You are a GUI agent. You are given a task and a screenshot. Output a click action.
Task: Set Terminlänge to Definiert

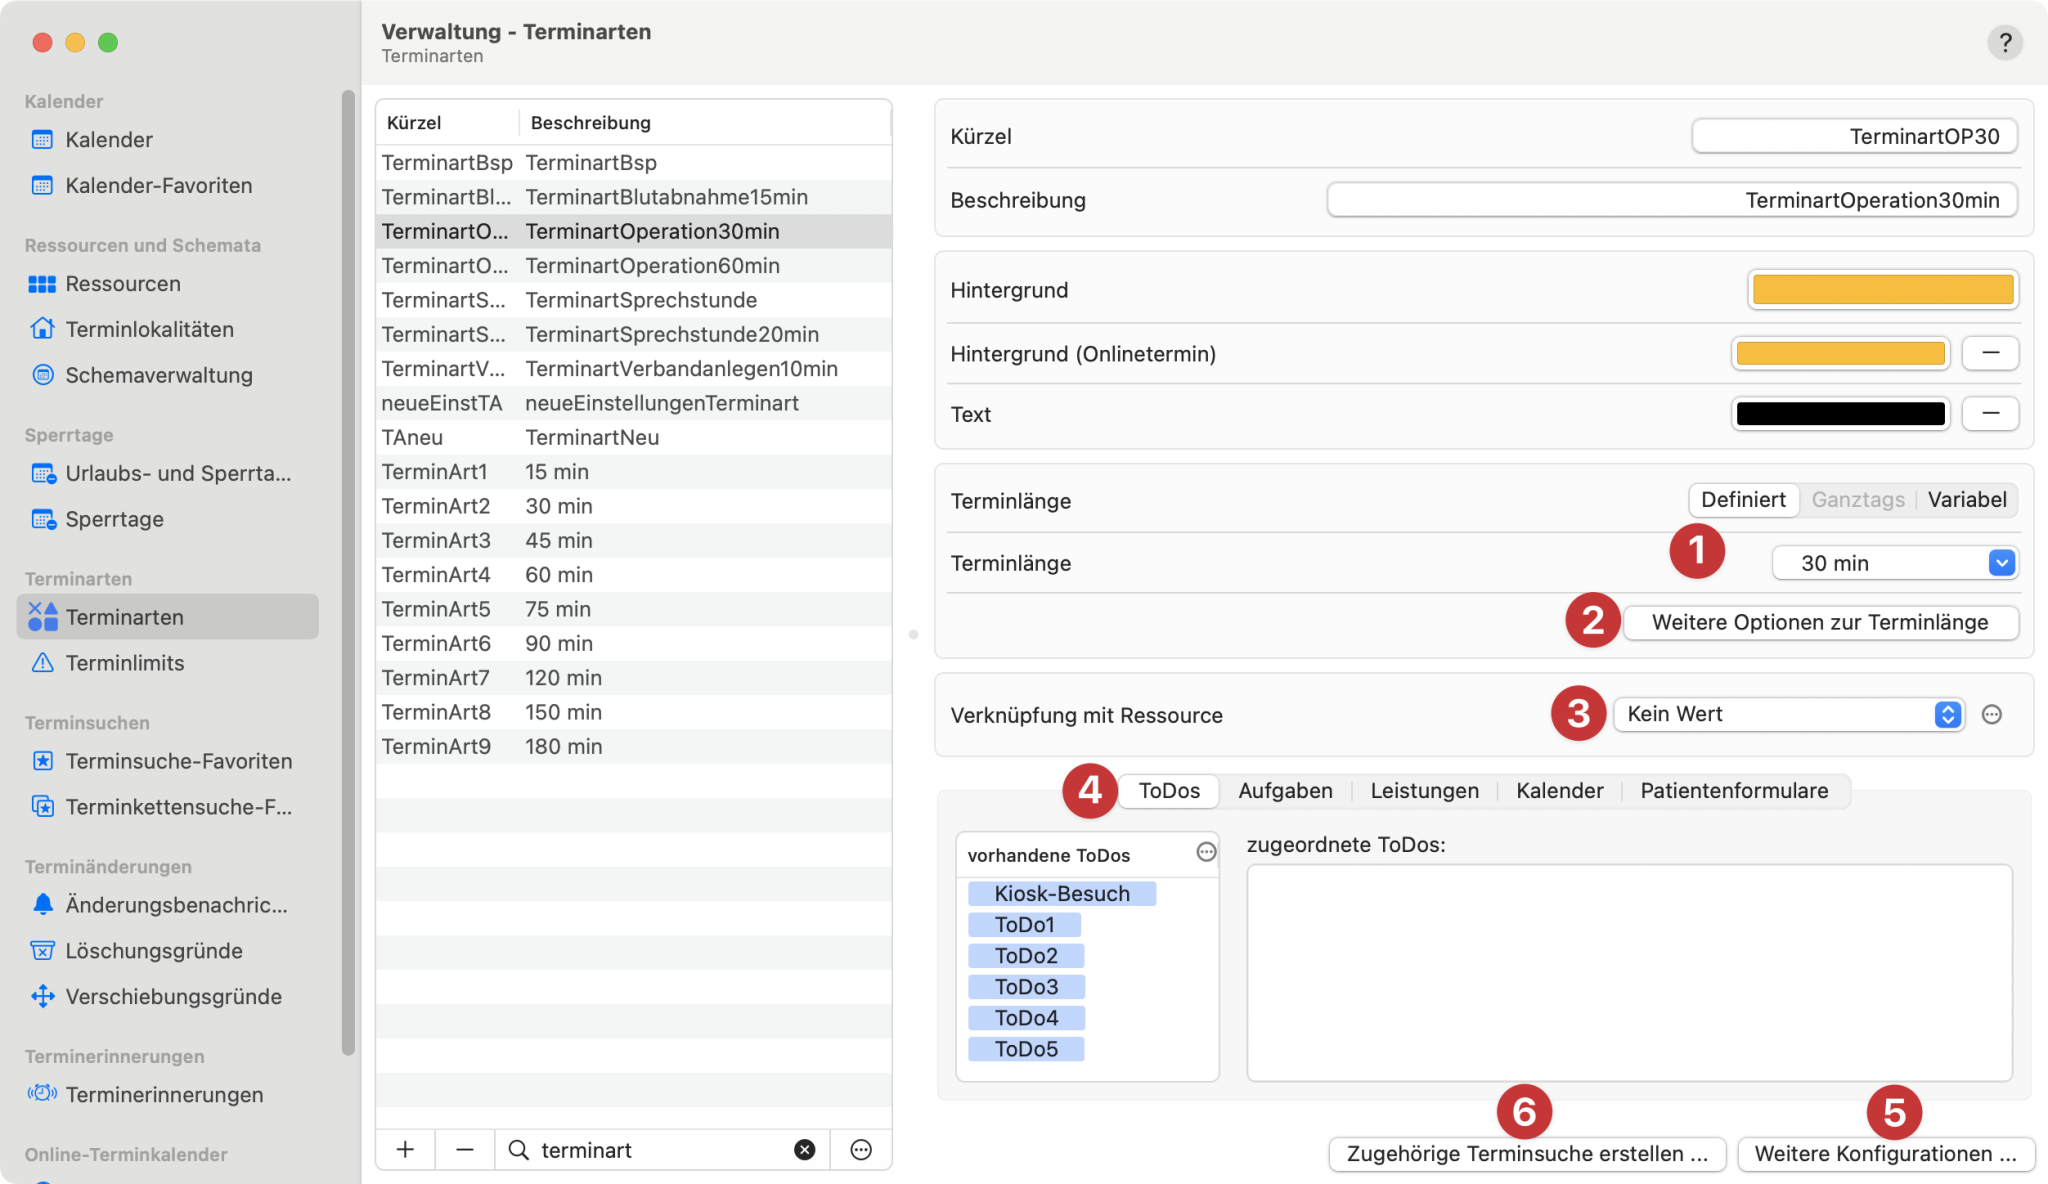click(x=1743, y=499)
